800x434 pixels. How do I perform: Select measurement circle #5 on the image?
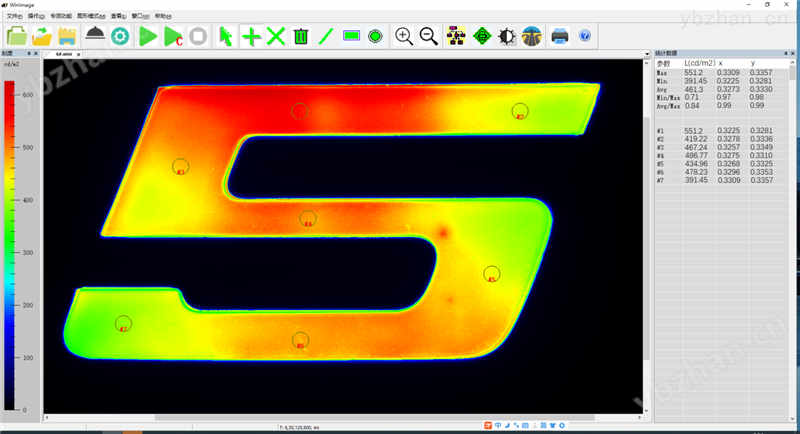pyautogui.click(x=492, y=274)
